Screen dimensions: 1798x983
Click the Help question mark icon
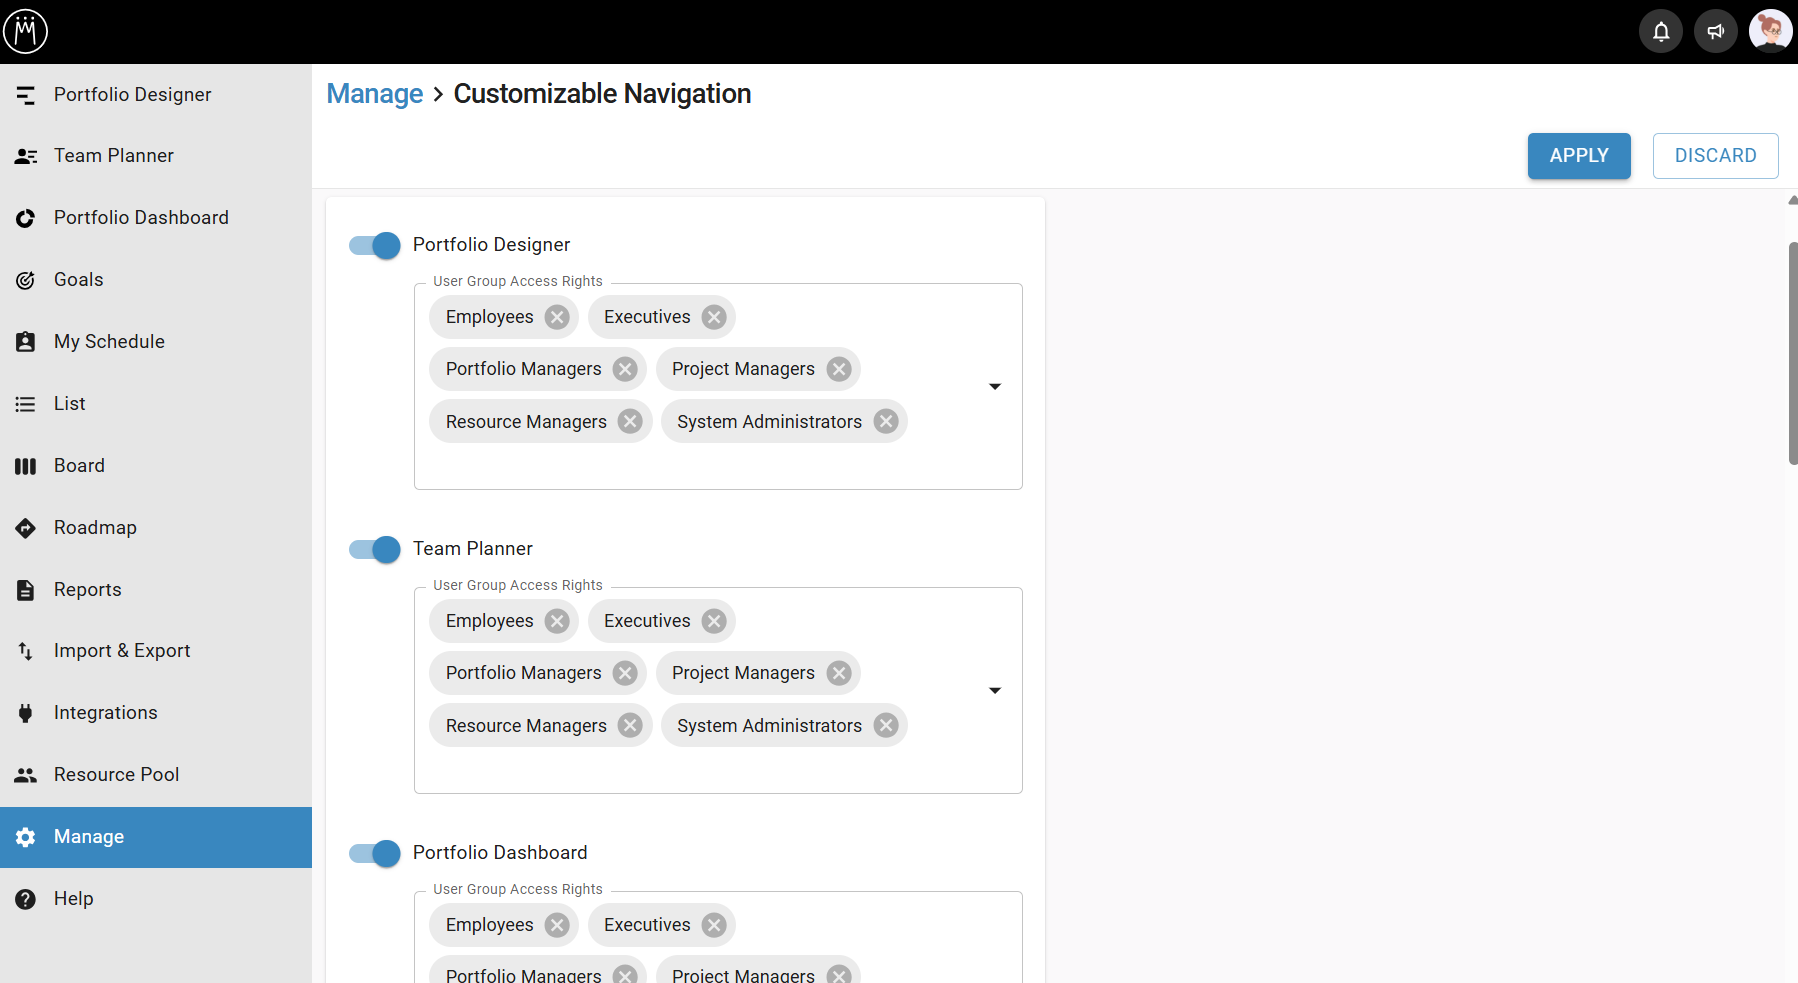[x=26, y=899]
